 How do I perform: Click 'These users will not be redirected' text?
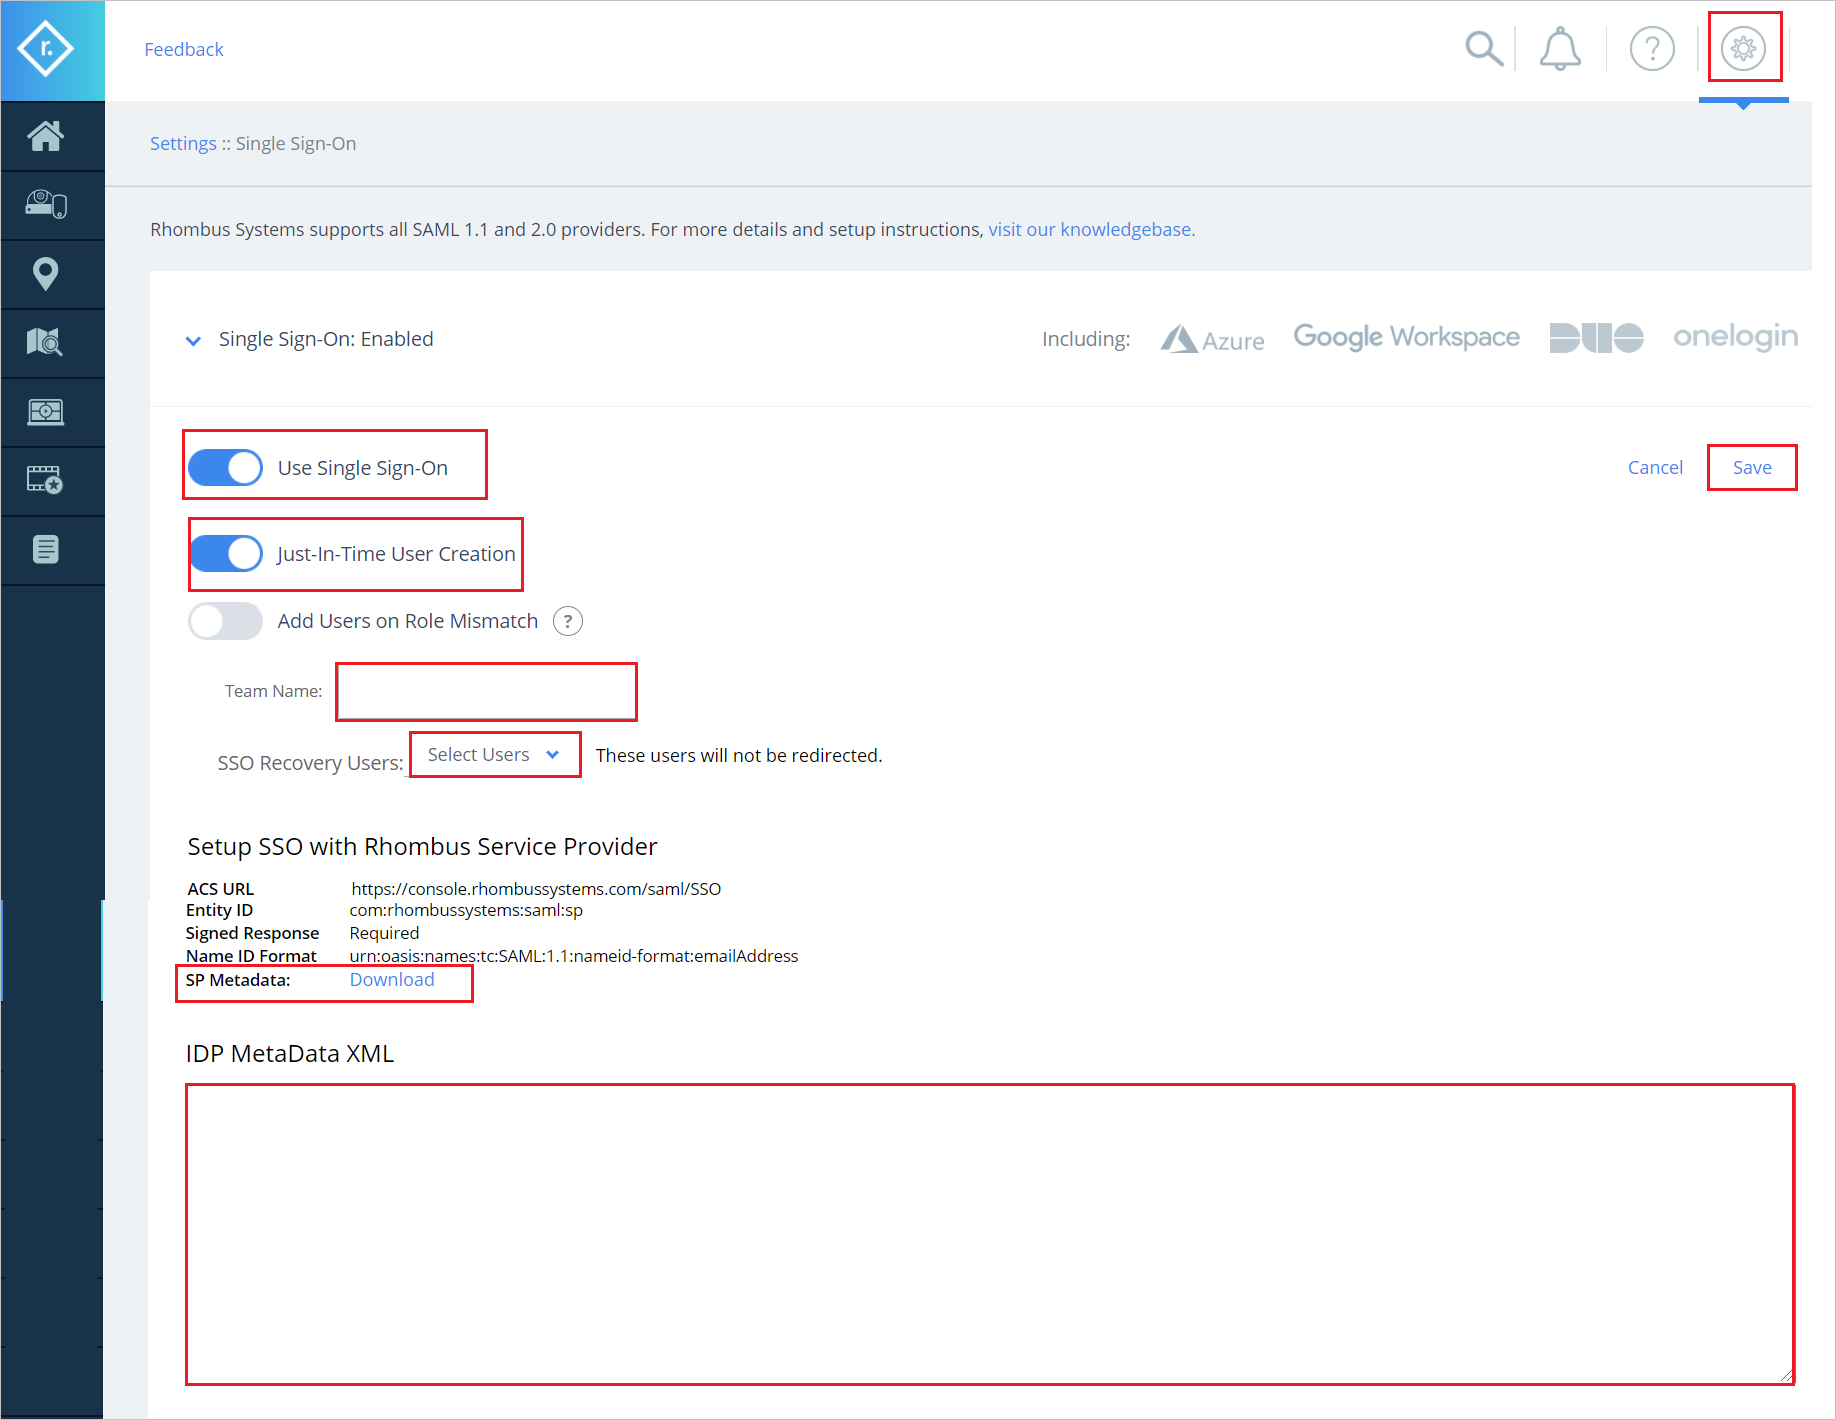coord(739,755)
